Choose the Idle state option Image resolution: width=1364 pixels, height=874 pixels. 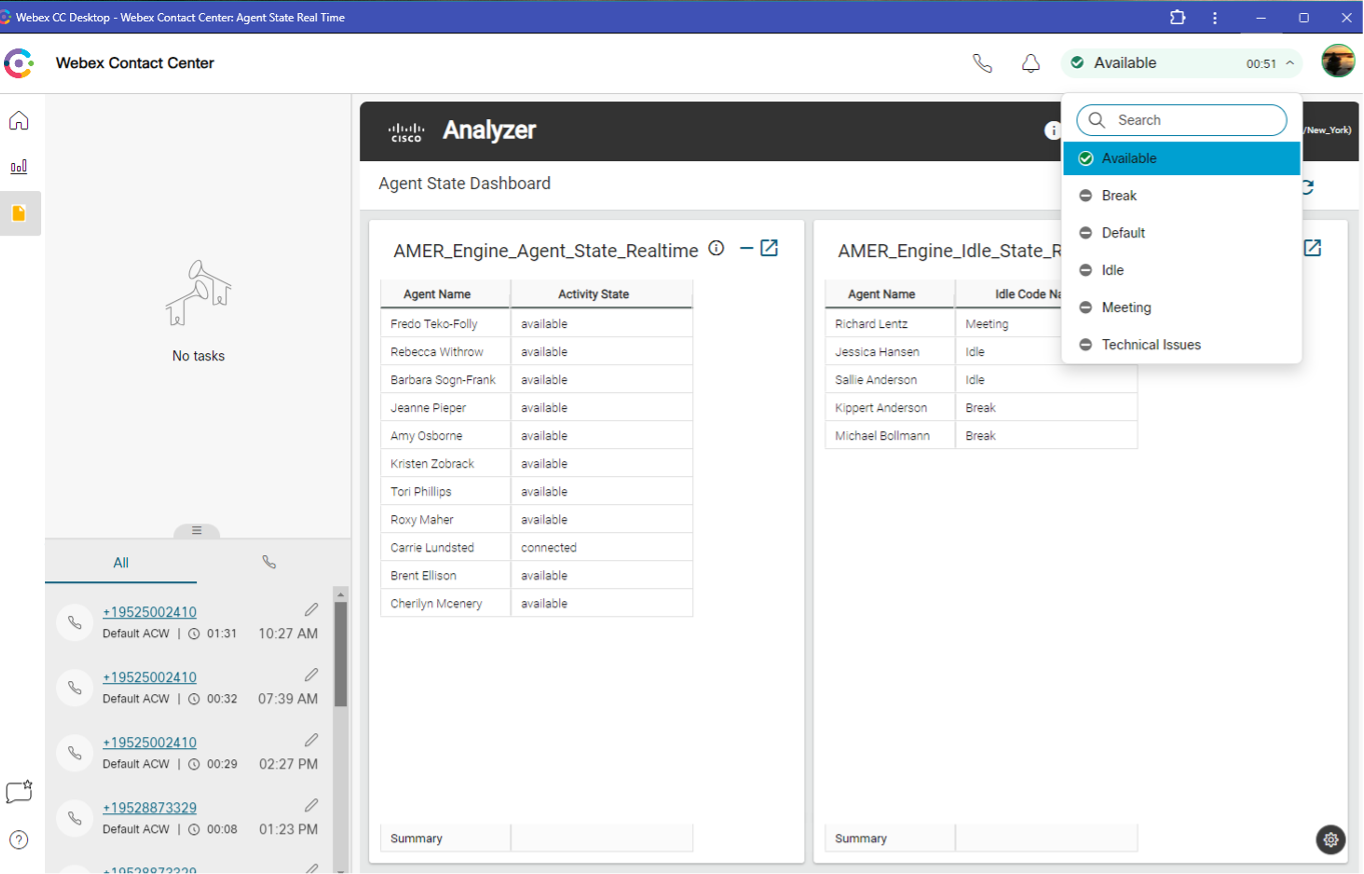pos(1181,270)
